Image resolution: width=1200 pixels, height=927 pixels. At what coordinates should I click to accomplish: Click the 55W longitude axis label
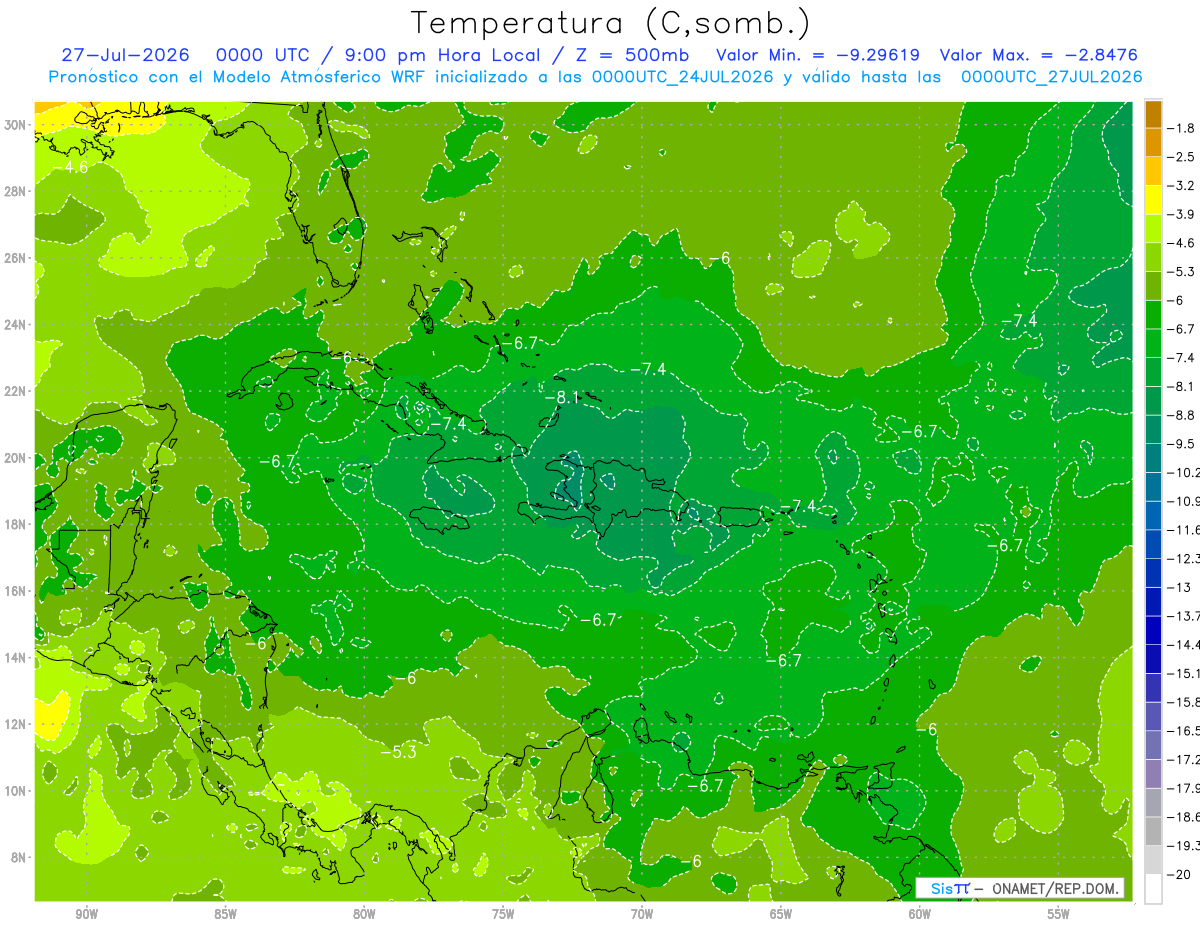tap(1059, 914)
